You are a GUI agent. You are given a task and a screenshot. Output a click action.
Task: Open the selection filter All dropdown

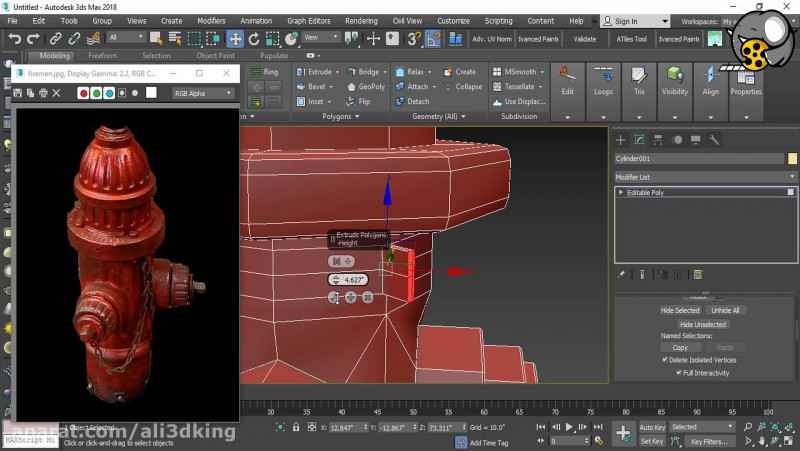coord(126,37)
